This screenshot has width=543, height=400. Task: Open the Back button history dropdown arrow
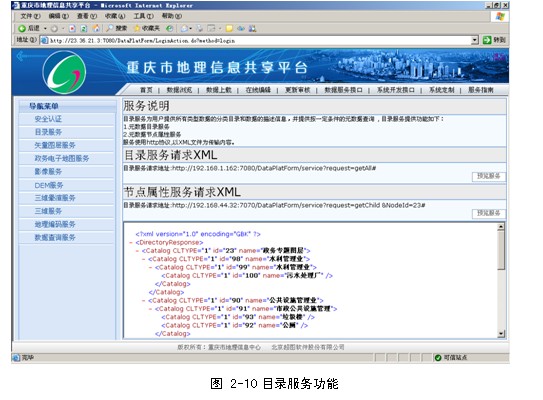tap(45, 29)
